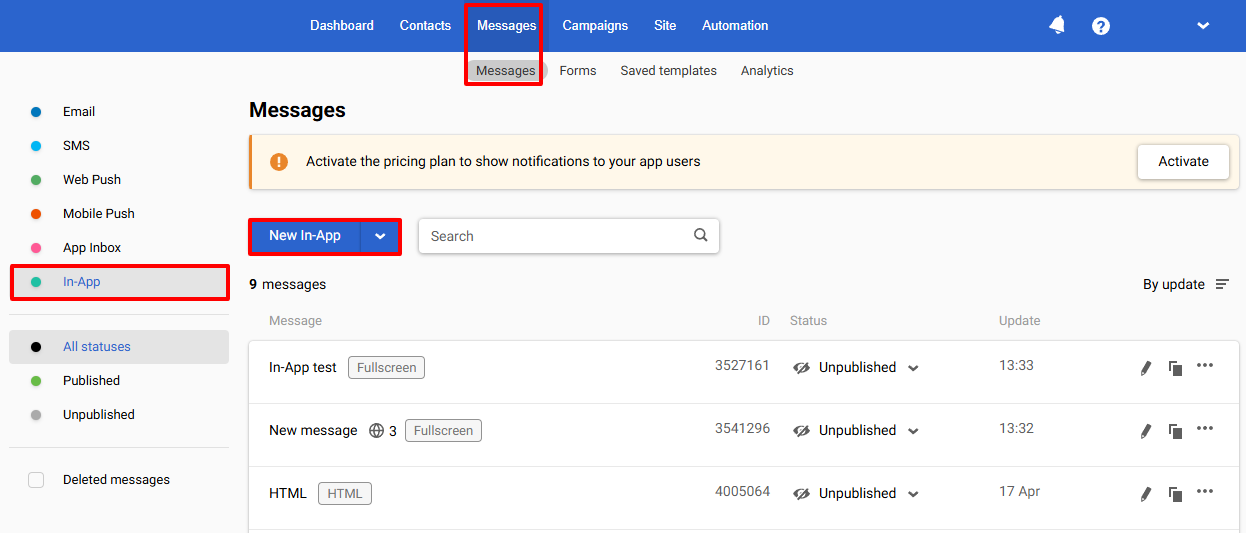
Task: Open the New message name link
Action: coord(313,431)
